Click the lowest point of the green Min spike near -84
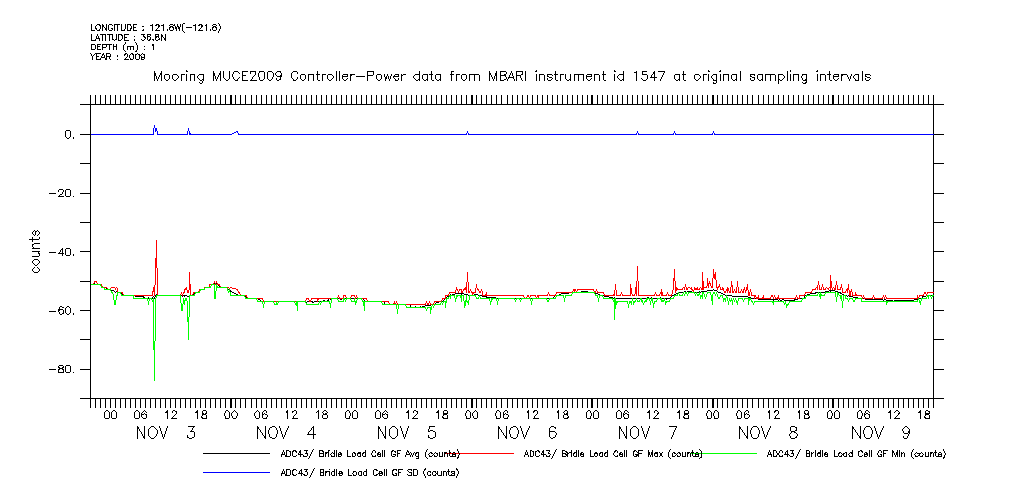 154,381
